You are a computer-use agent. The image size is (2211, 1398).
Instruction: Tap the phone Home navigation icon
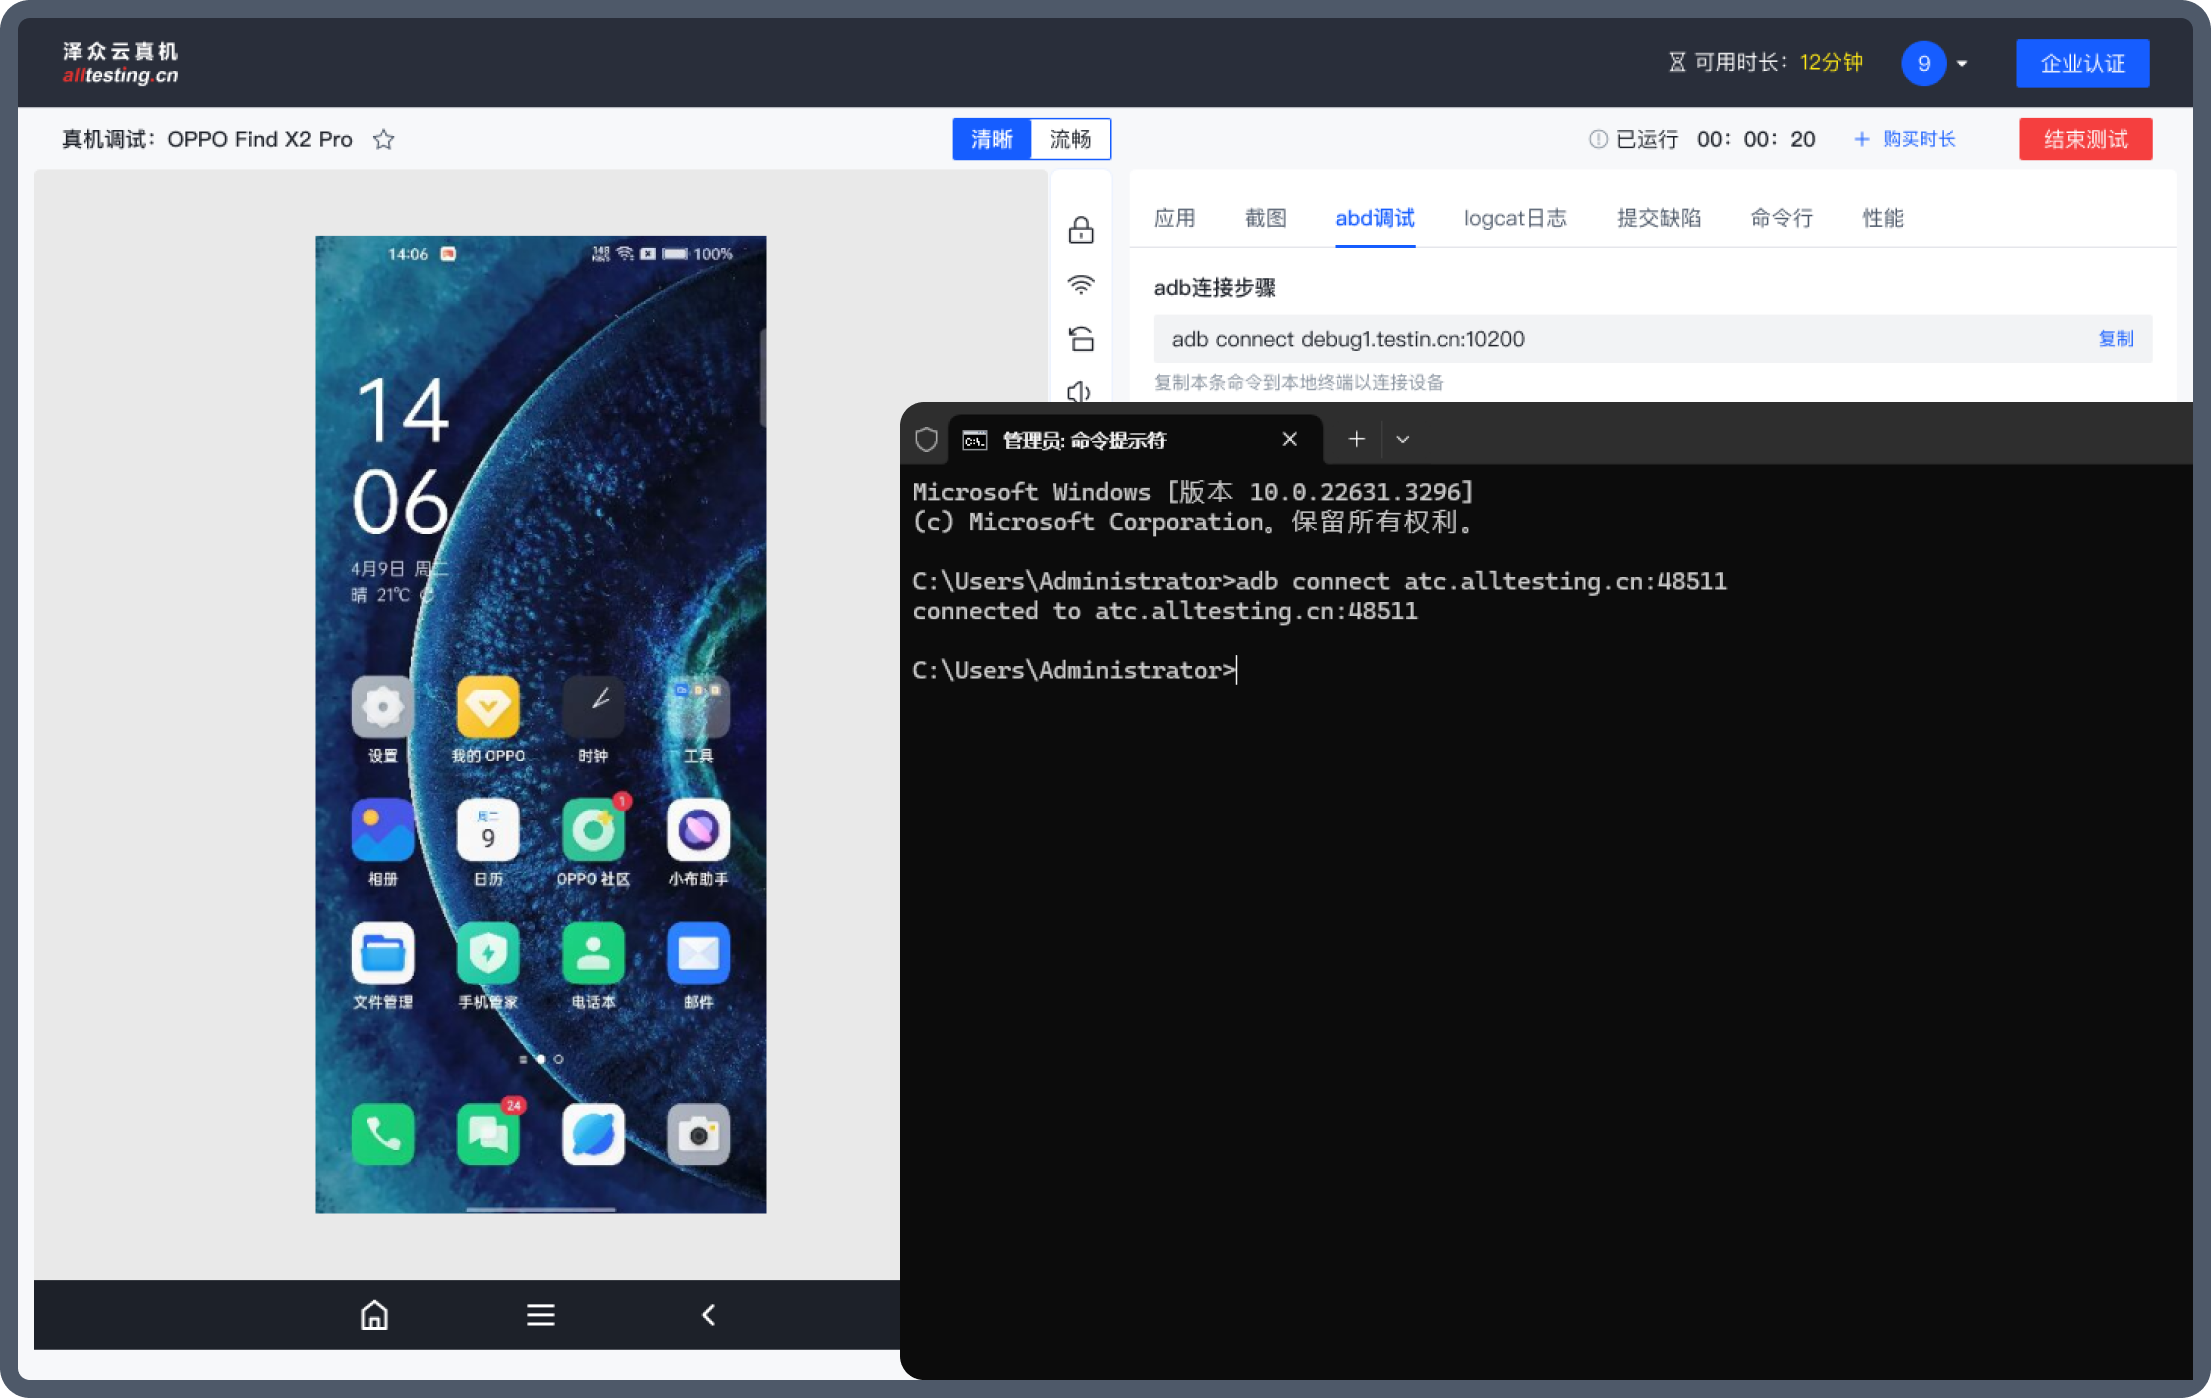click(x=374, y=1315)
